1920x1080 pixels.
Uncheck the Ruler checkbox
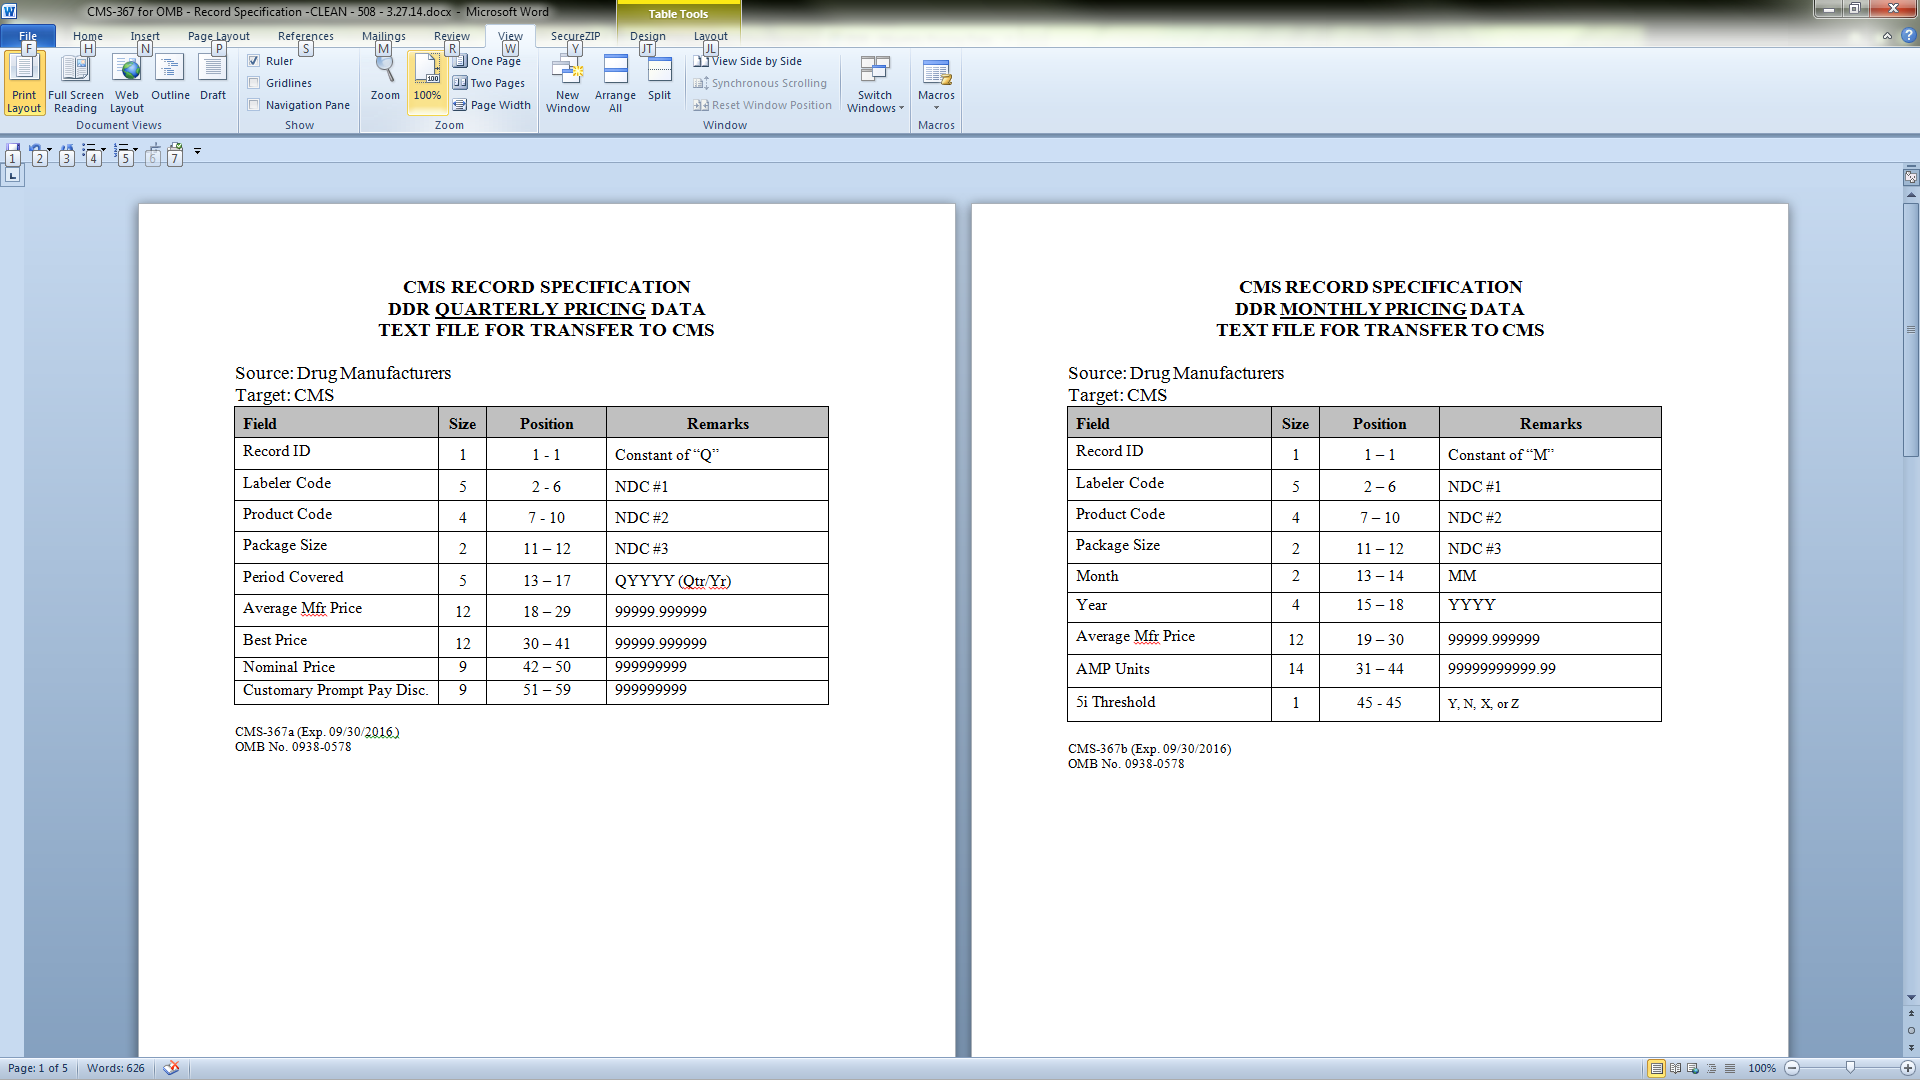[x=254, y=61]
